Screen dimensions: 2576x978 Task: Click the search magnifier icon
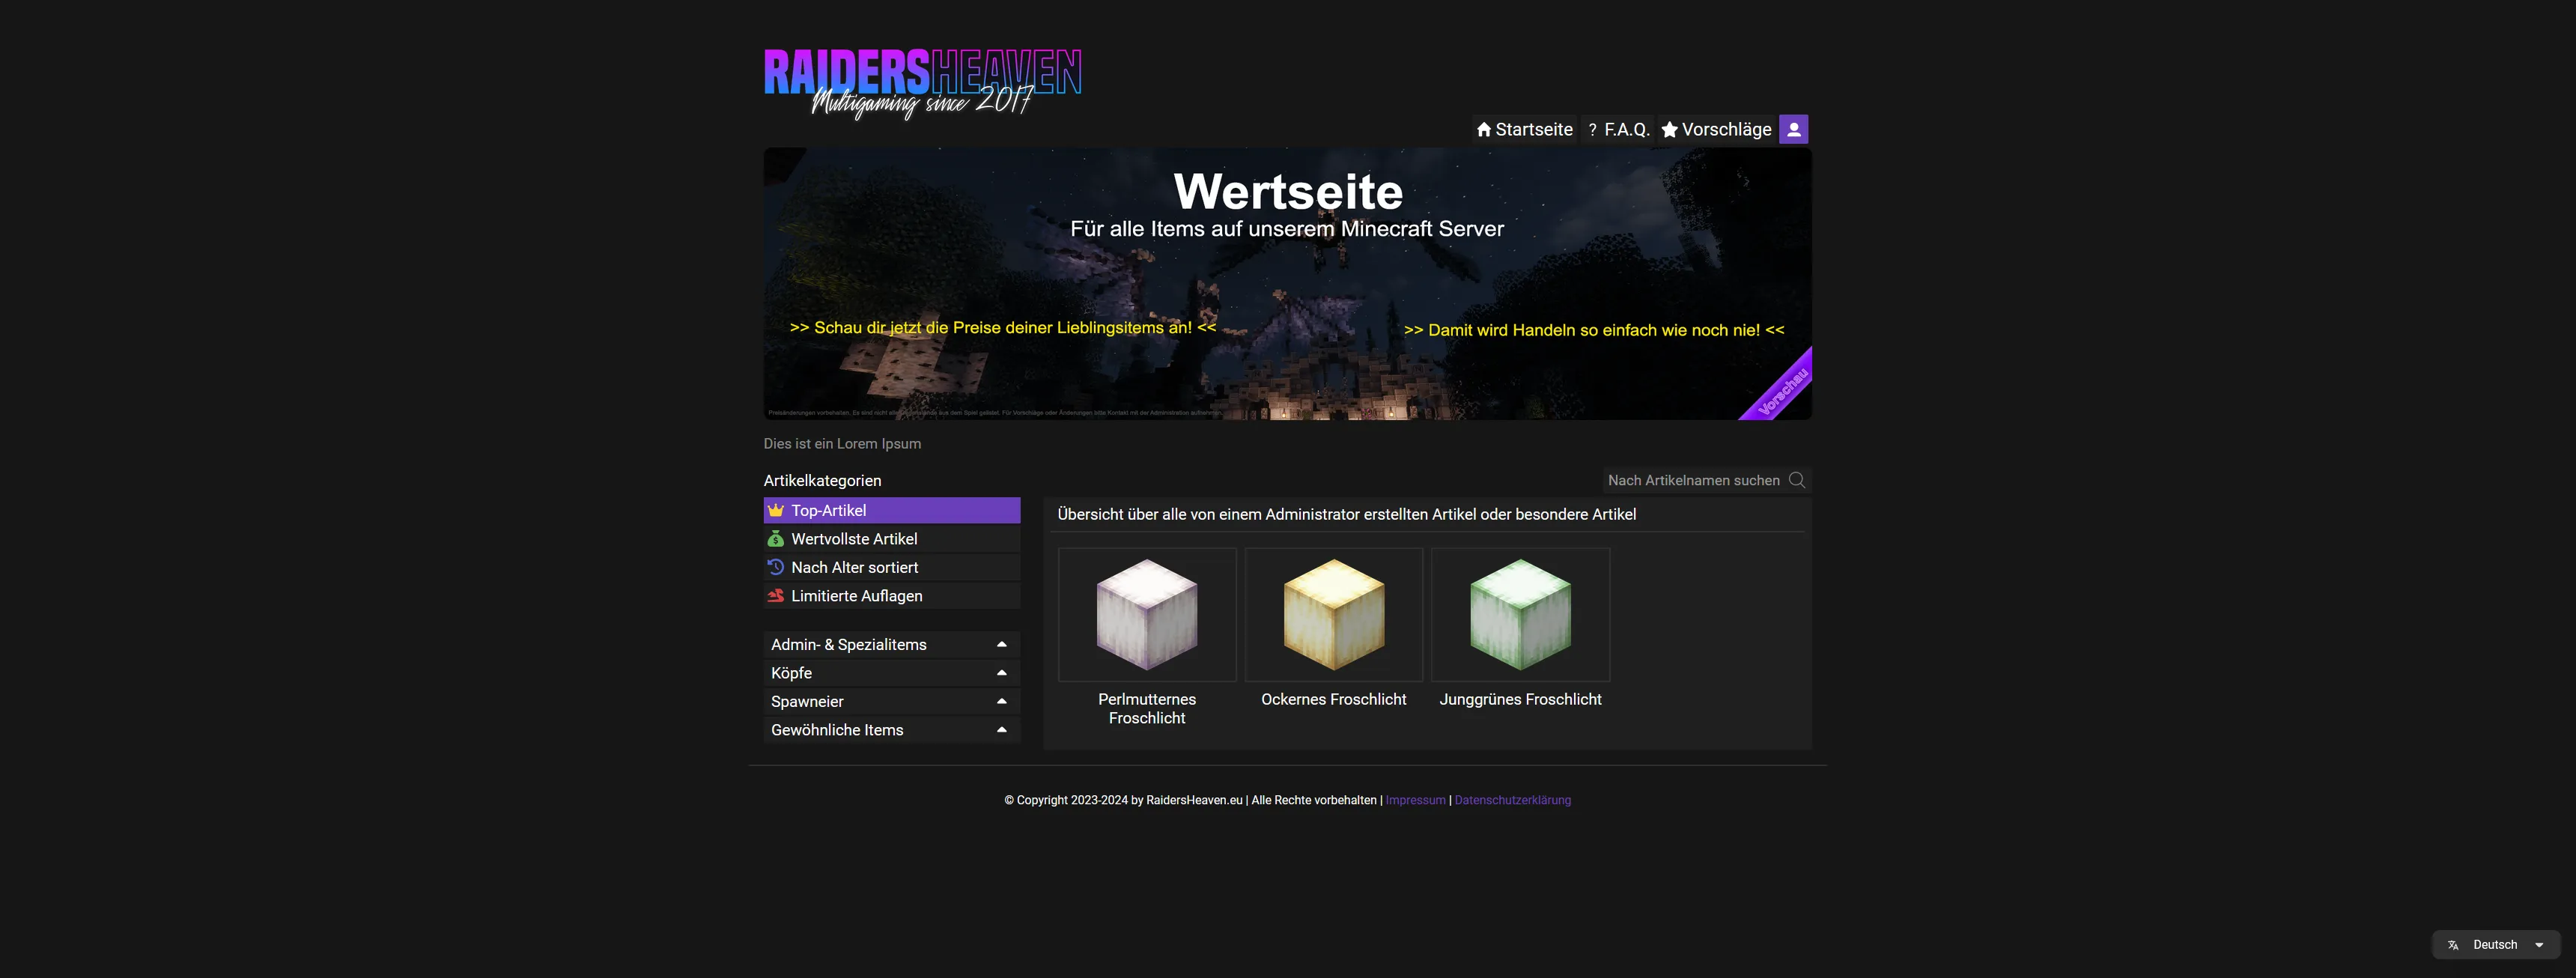pyautogui.click(x=1796, y=480)
